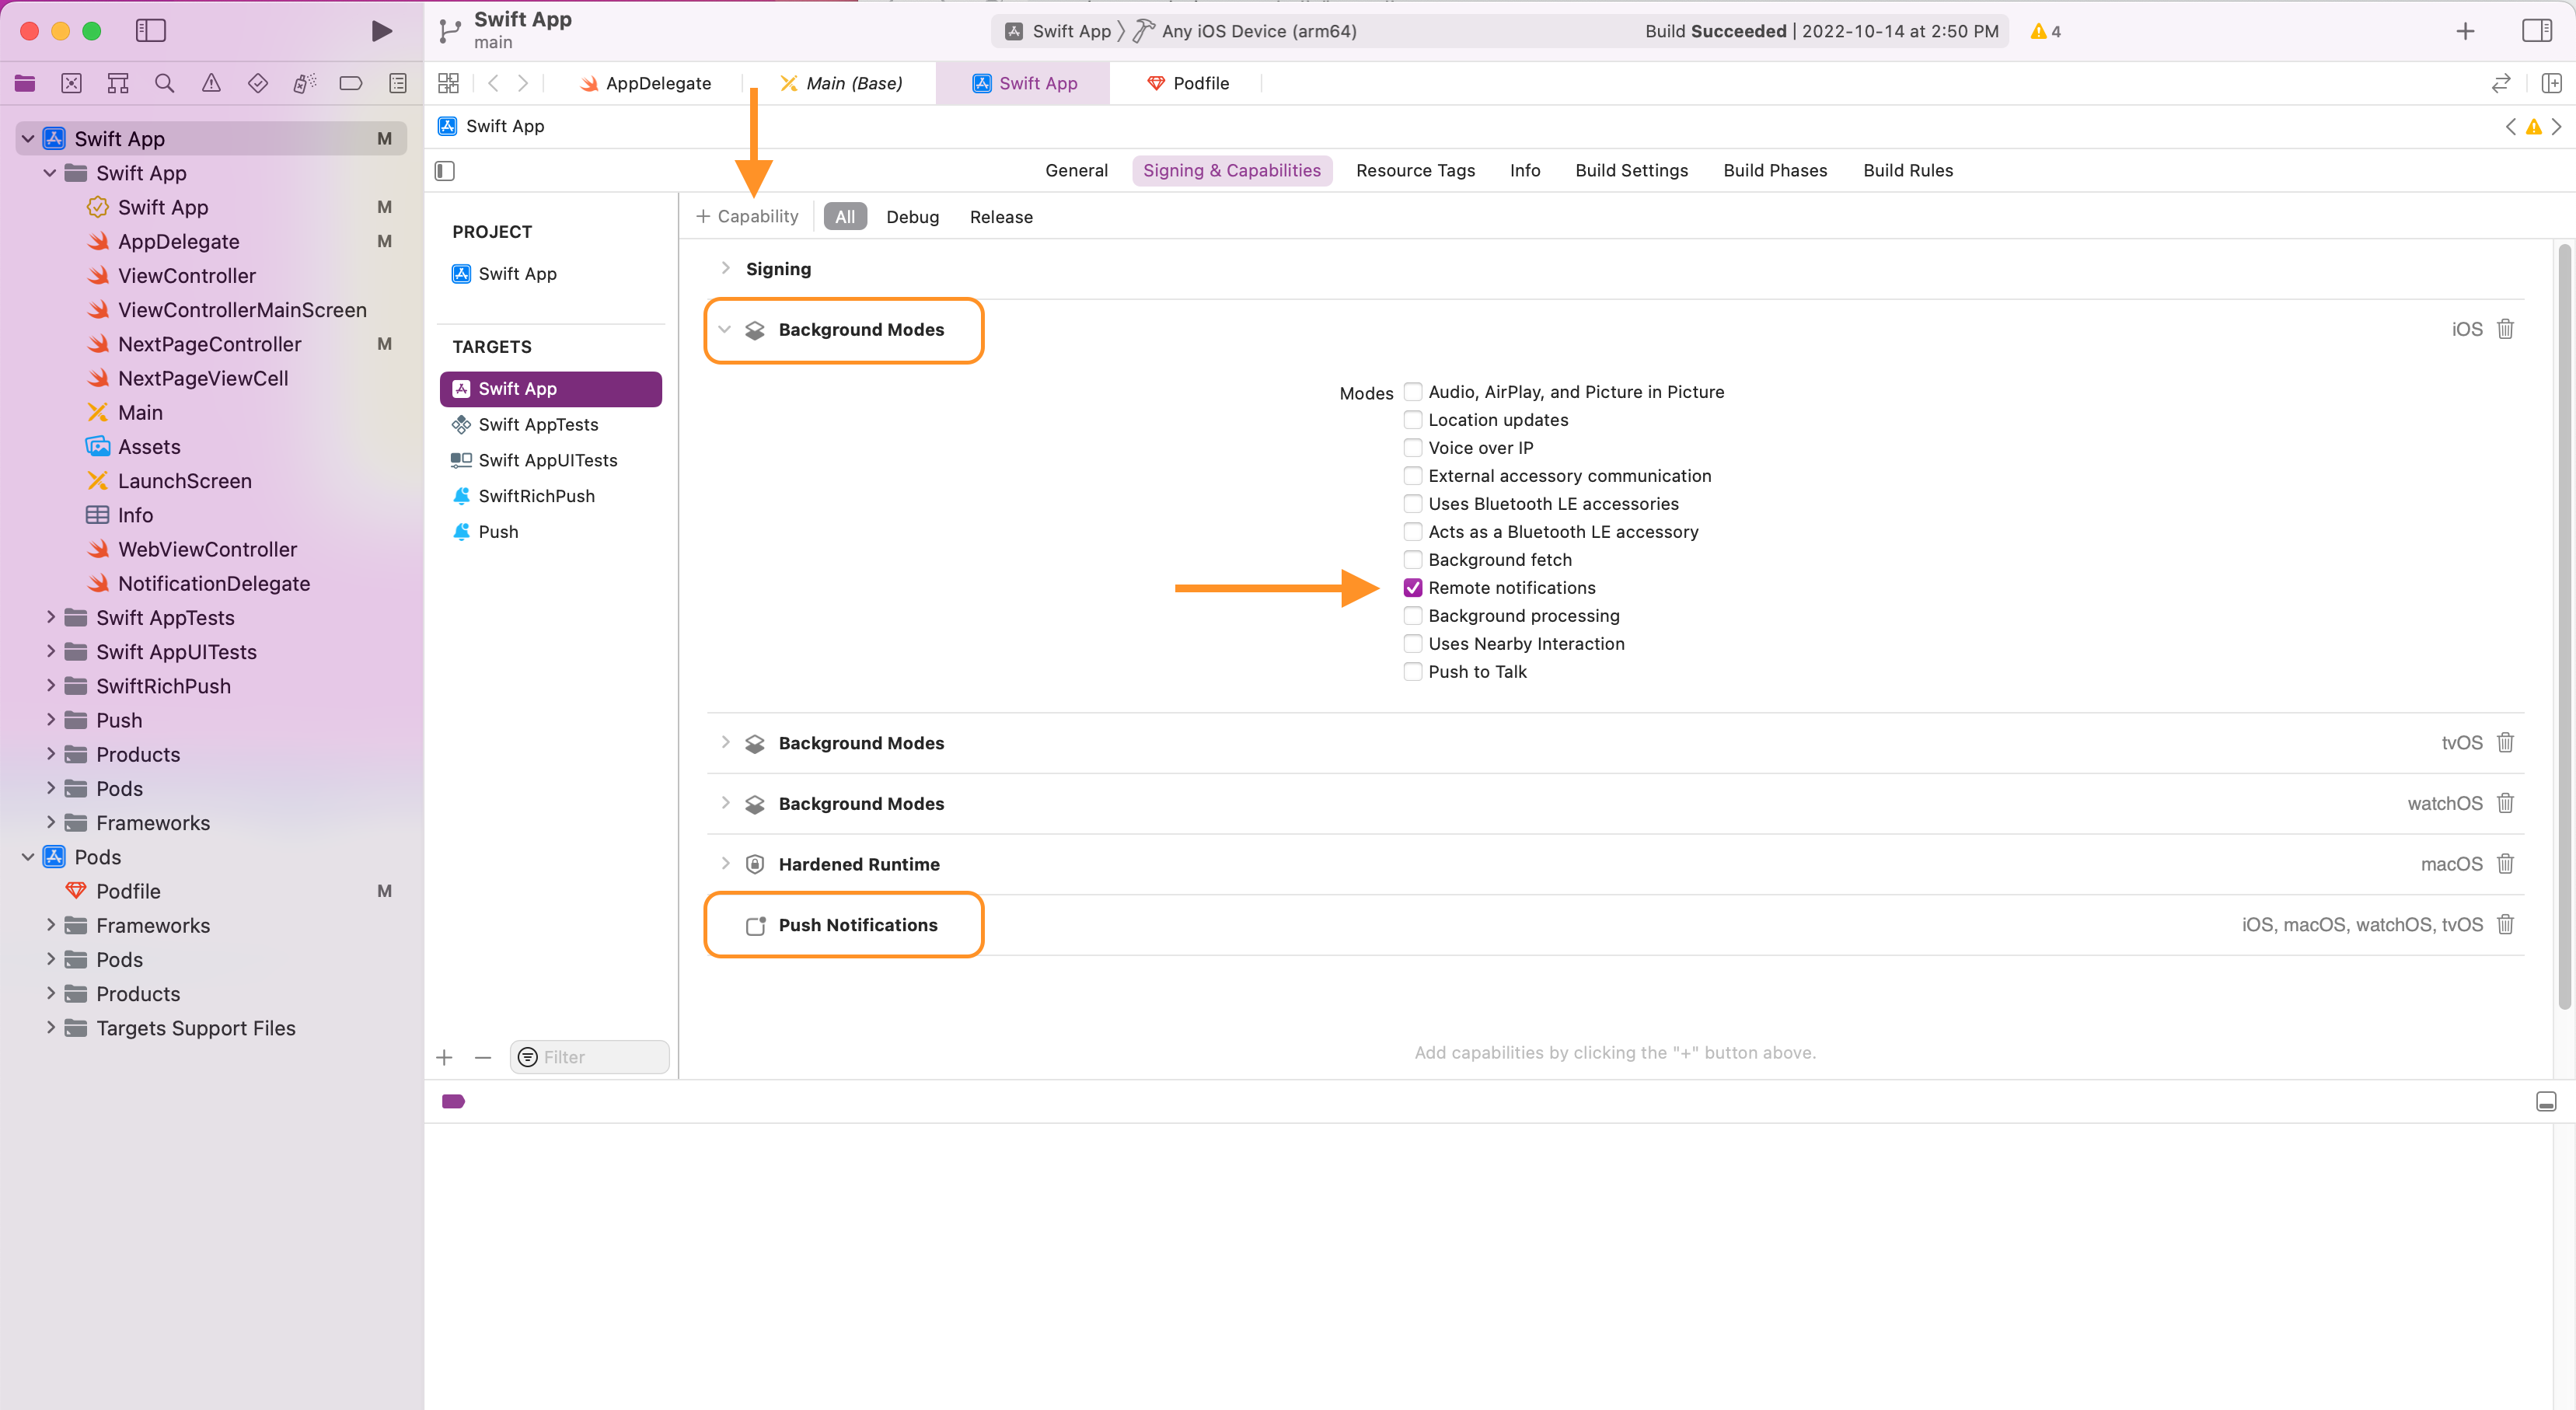The height and width of the screenshot is (1410, 2576).
Task: Switch to the Build Settings tab
Action: coord(1631,170)
